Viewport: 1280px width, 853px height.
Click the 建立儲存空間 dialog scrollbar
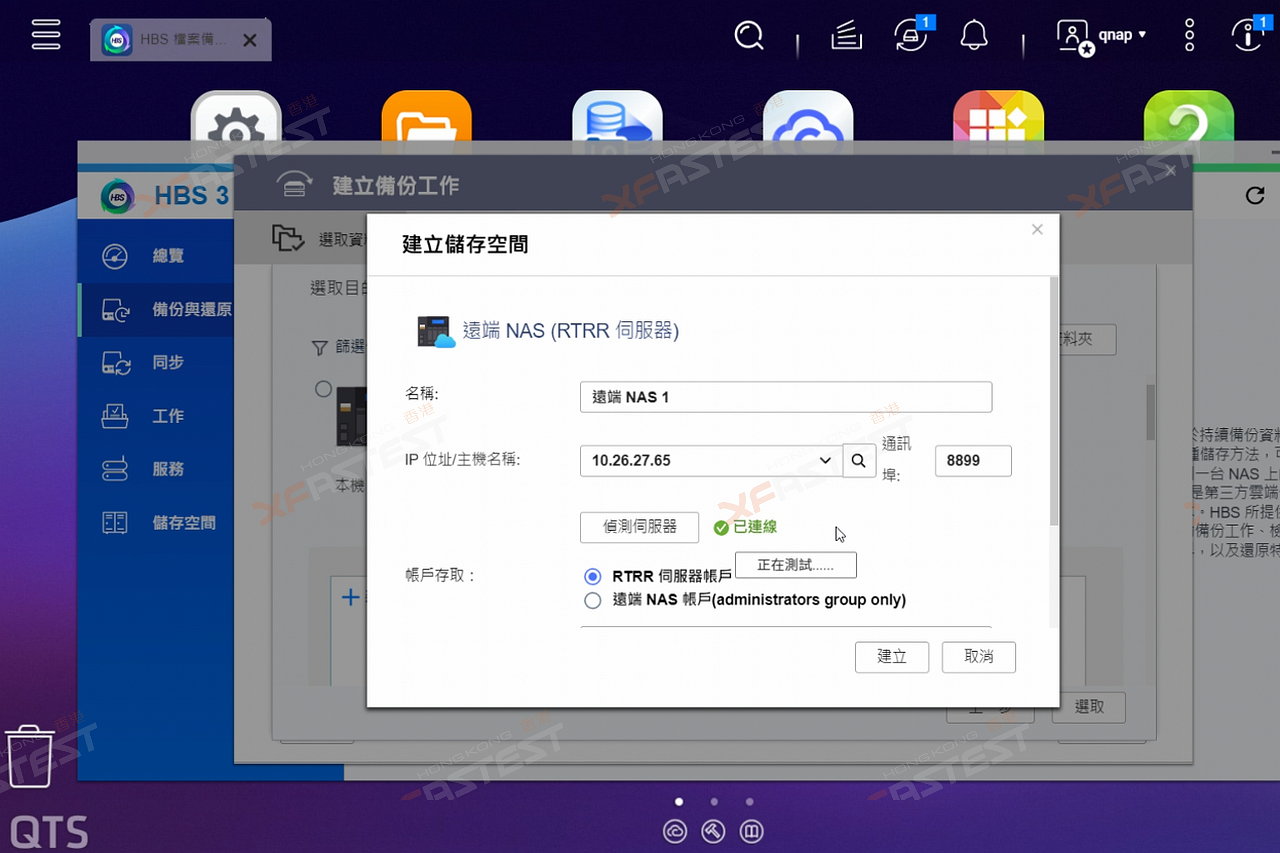(x=1052, y=402)
